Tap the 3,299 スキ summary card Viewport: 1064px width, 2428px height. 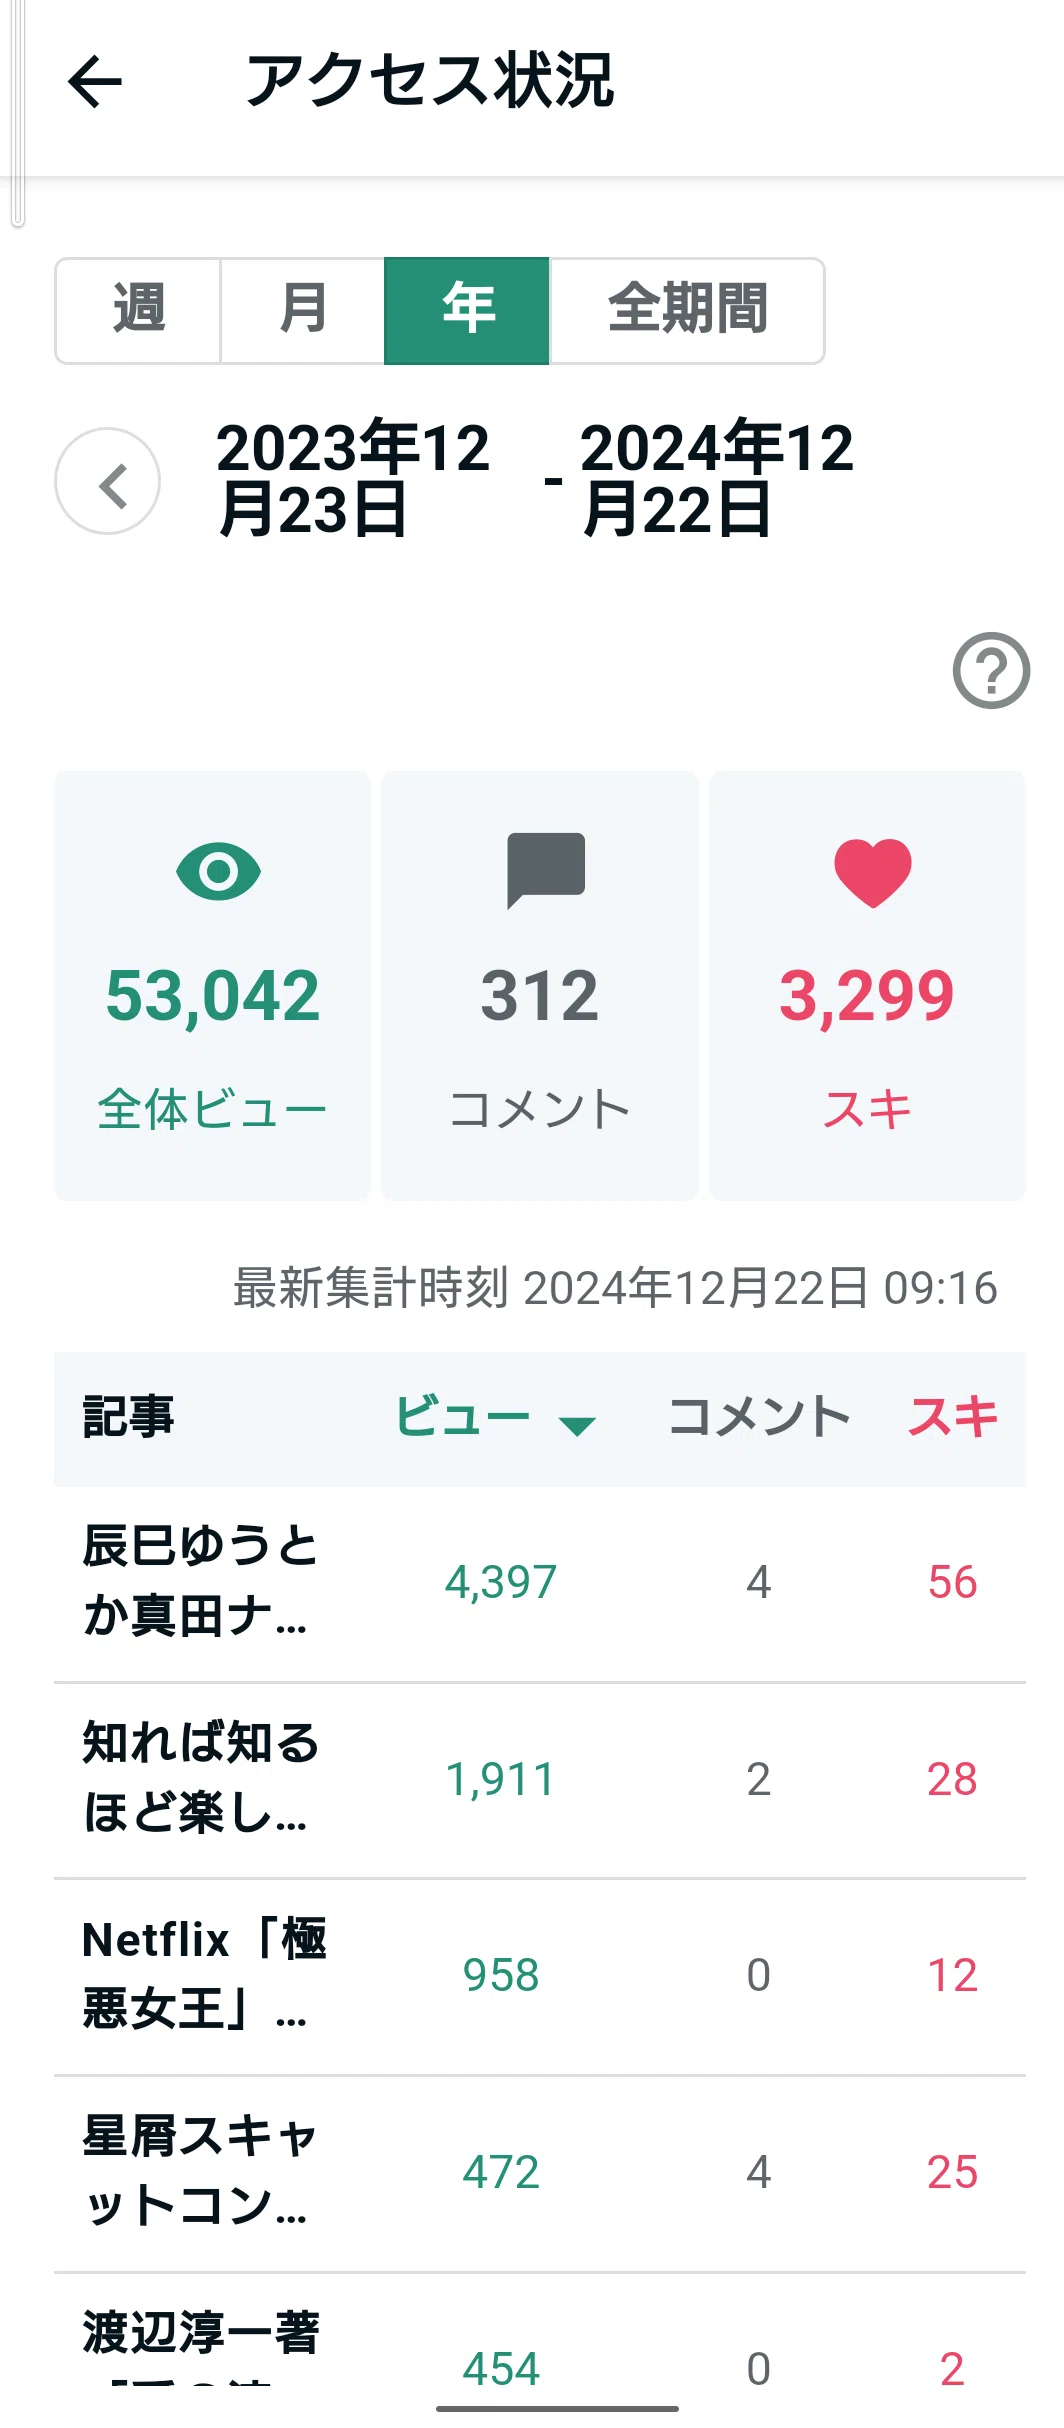[x=867, y=985]
